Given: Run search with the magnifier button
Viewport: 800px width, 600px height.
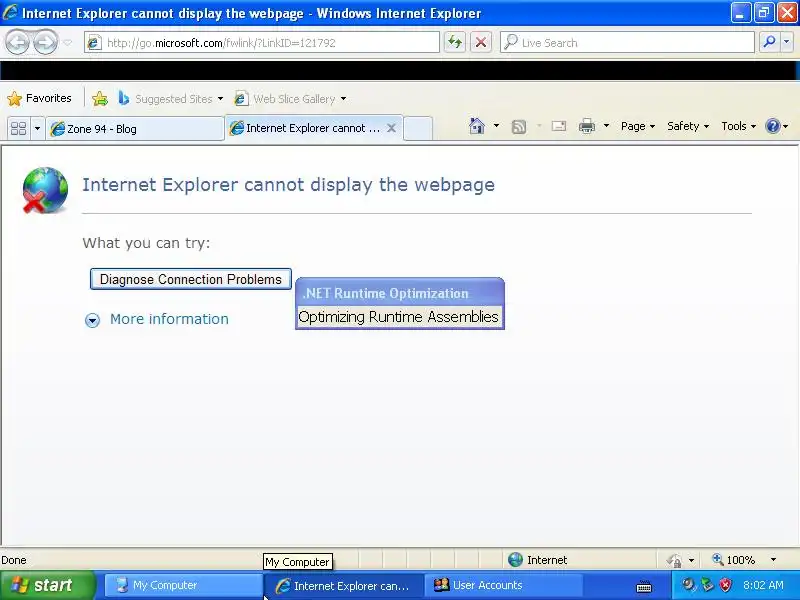Looking at the screenshot, I should [x=769, y=42].
